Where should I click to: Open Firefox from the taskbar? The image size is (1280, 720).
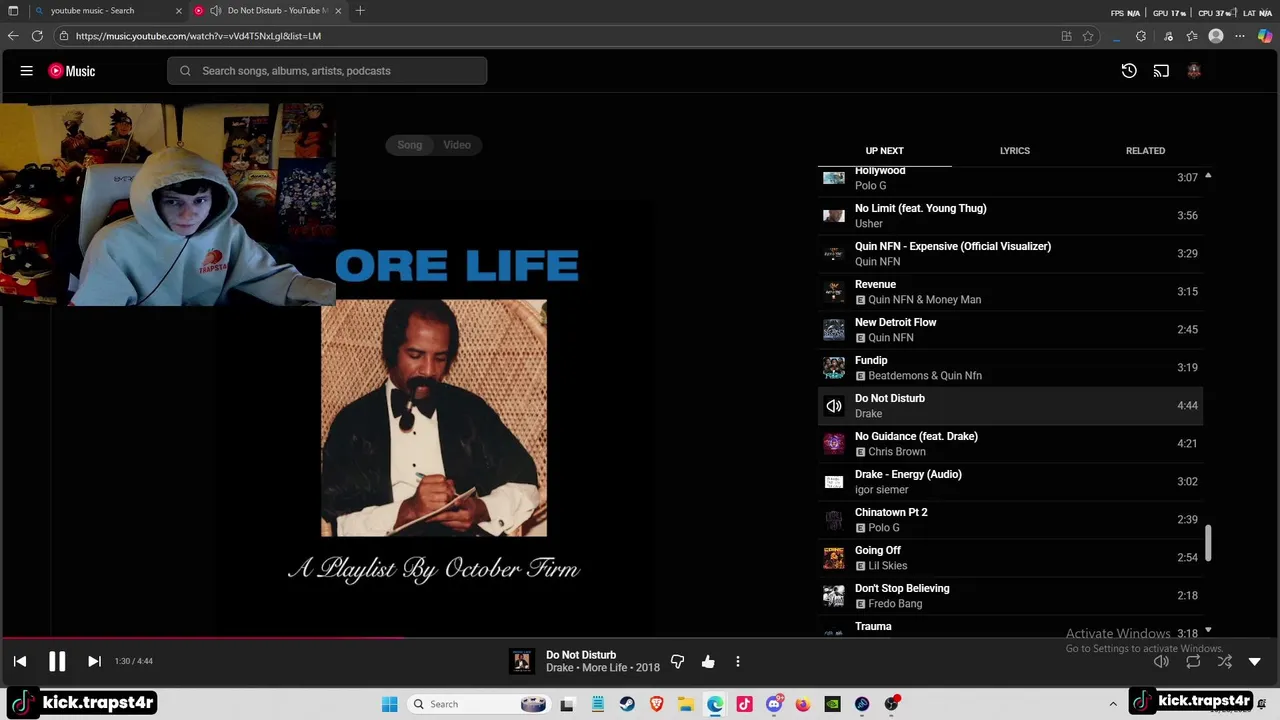click(803, 704)
